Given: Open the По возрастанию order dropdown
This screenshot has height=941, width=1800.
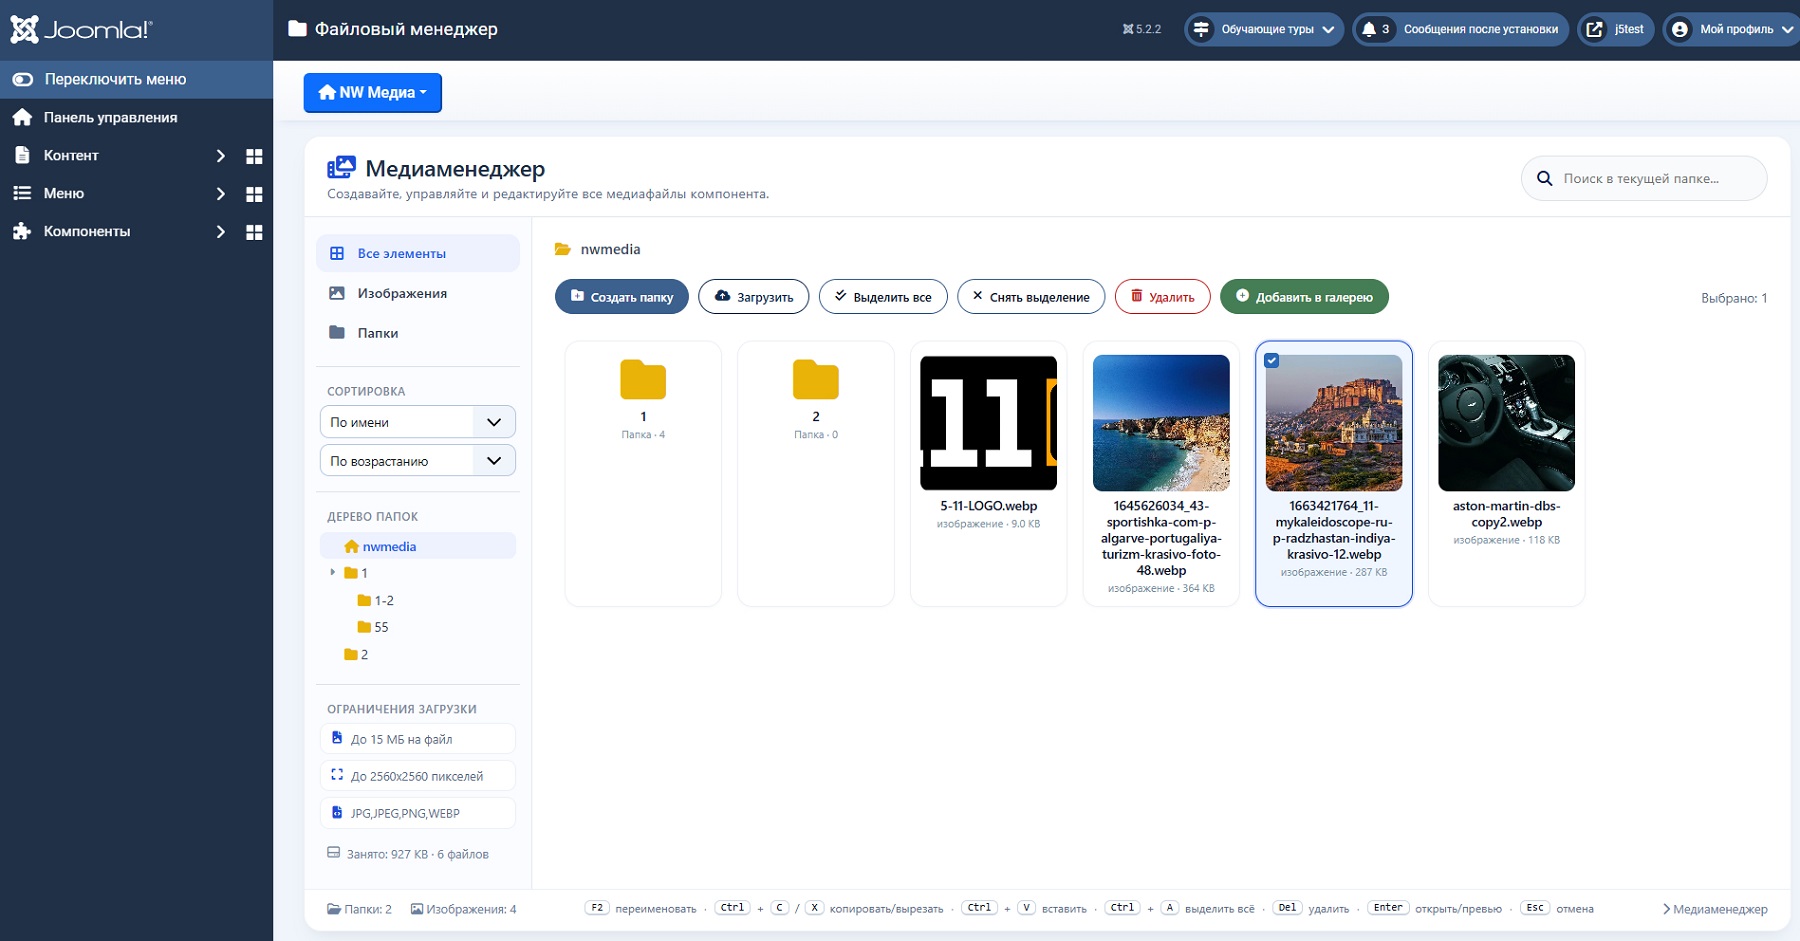Looking at the screenshot, I should coord(418,461).
